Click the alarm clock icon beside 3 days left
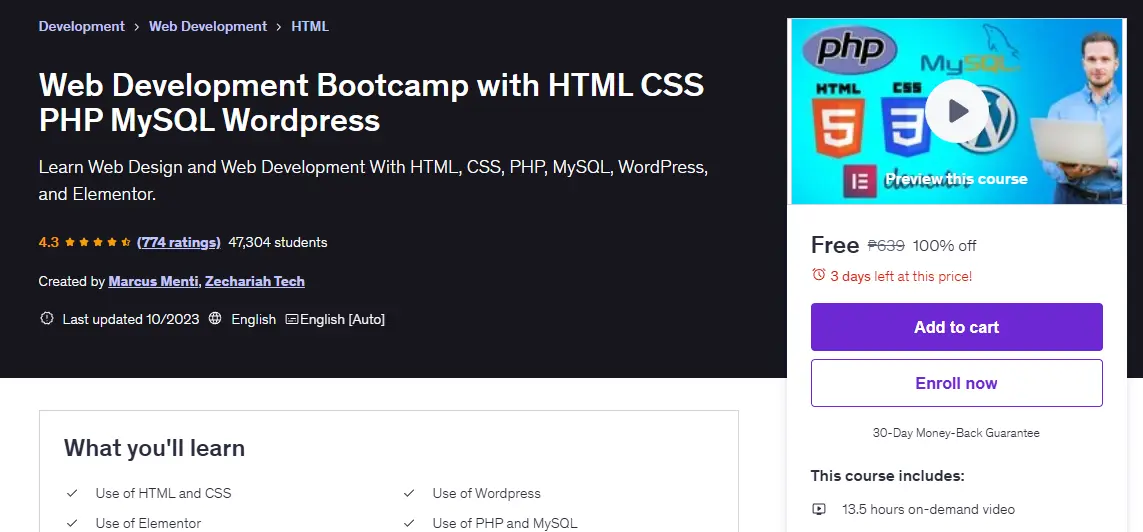 (x=819, y=275)
